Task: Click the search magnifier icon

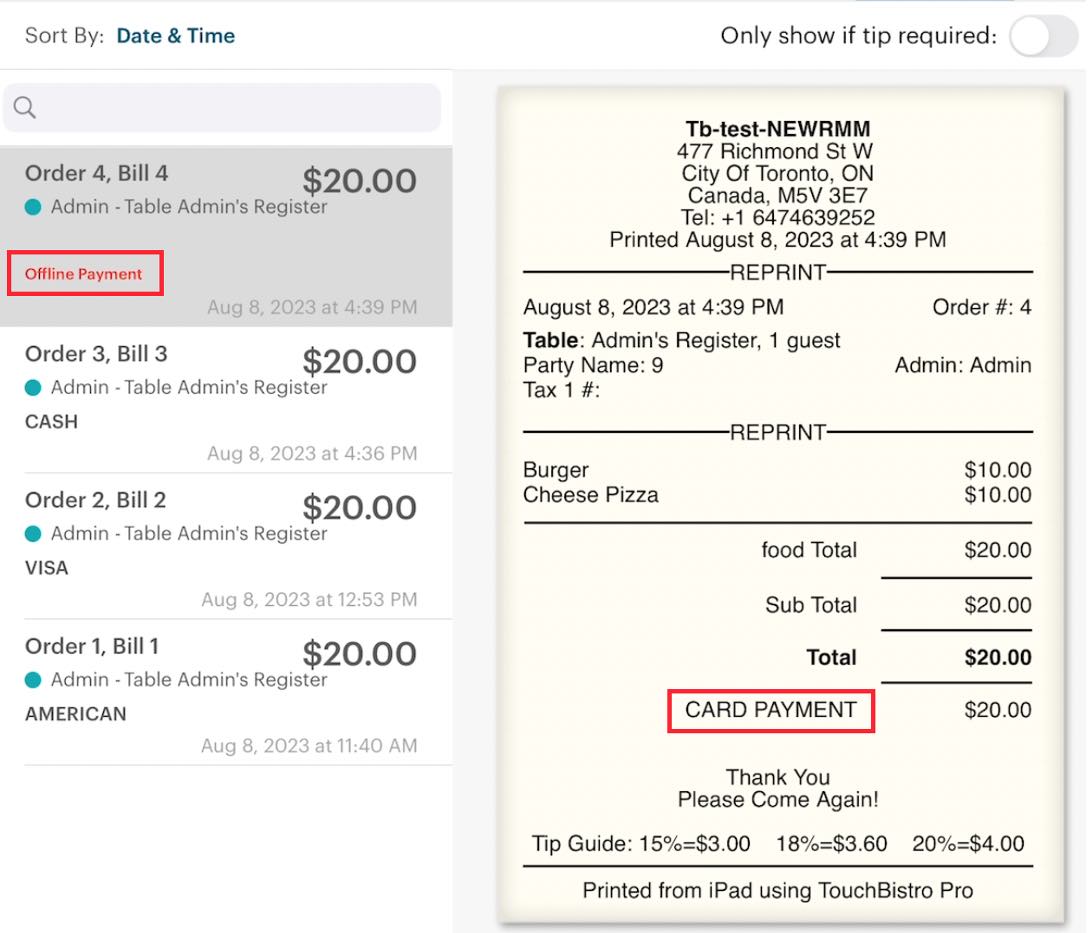Action: tap(24, 106)
